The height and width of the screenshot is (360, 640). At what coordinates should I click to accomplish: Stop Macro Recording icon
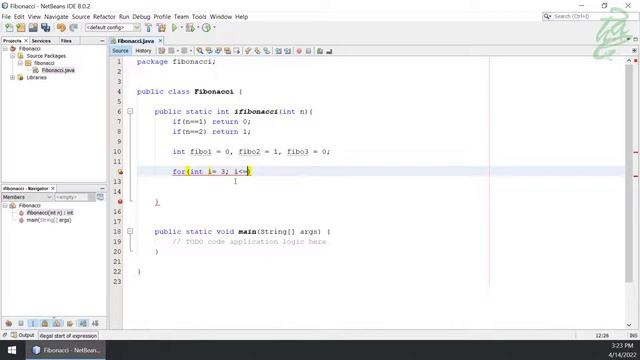pyautogui.click(x=309, y=51)
